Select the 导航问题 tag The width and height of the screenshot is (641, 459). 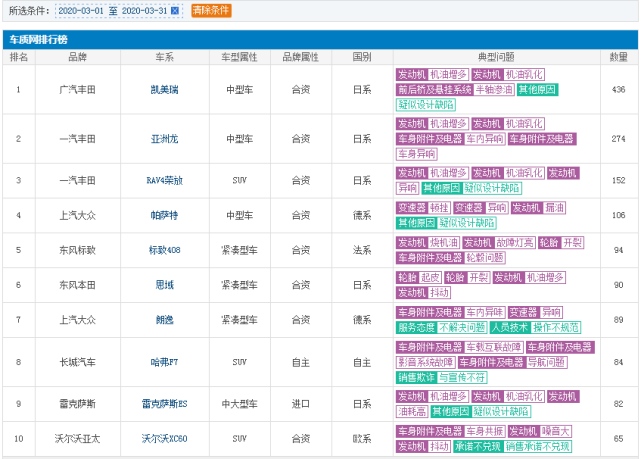(x=547, y=362)
